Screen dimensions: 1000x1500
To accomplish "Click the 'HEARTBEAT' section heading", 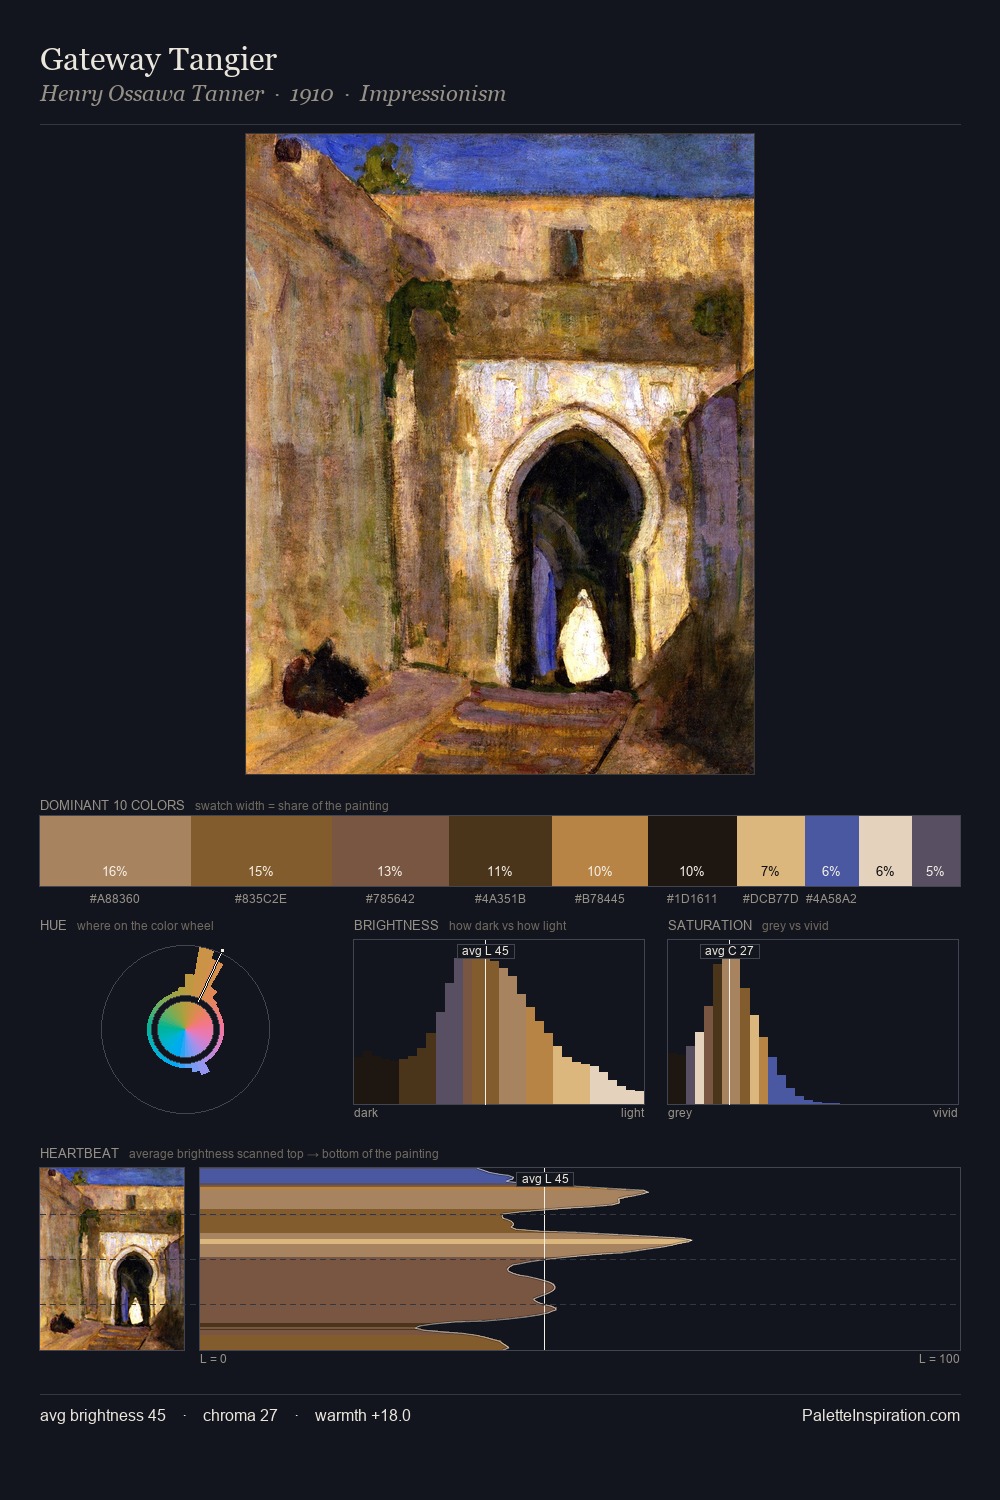I will tap(79, 1153).
